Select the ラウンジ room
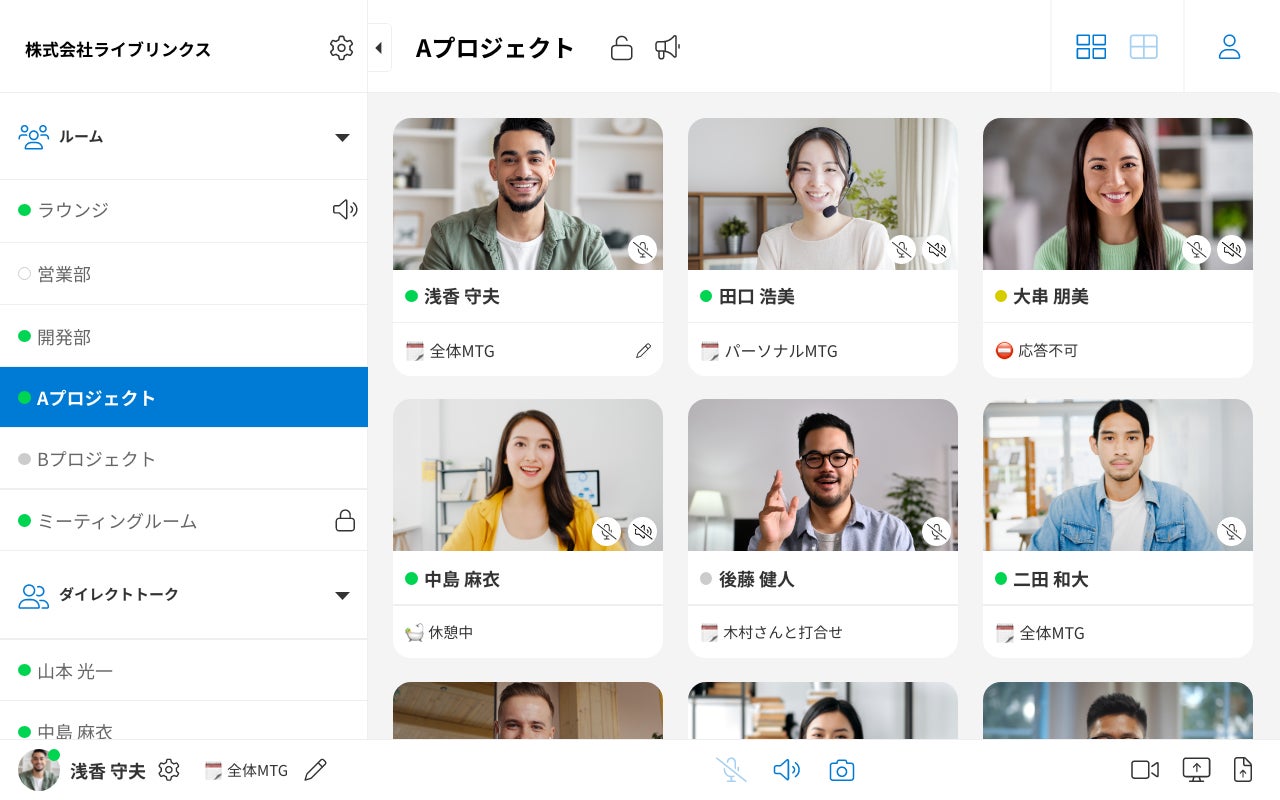This screenshot has width=1280, height=800. pyautogui.click(x=184, y=210)
